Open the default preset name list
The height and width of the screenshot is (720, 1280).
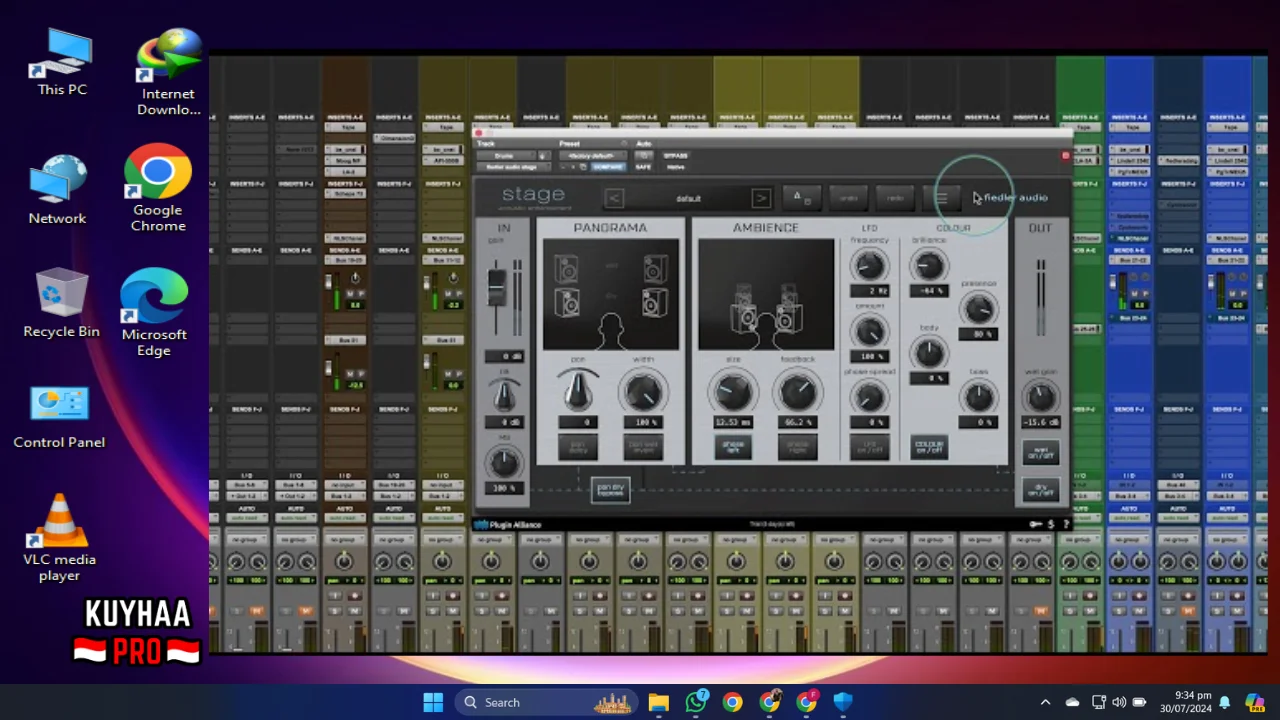tap(688, 198)
